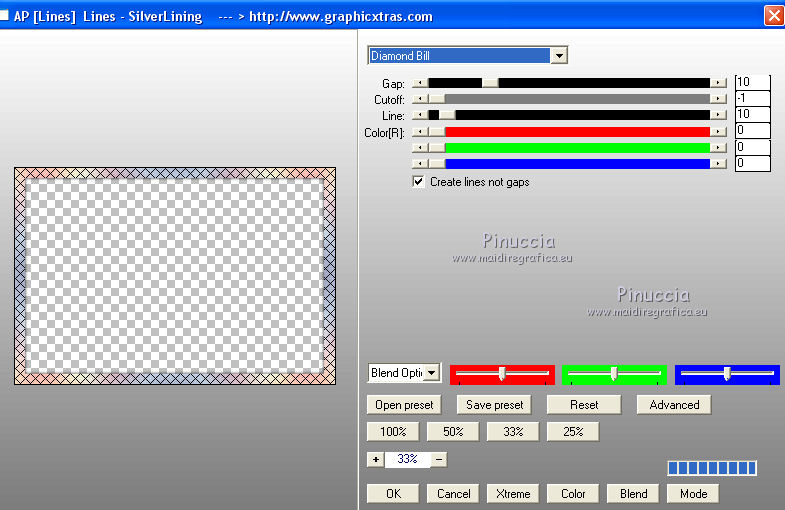Click the Reset button
The height and width of the screenshot is (510, 785).
tap(584, 404)
